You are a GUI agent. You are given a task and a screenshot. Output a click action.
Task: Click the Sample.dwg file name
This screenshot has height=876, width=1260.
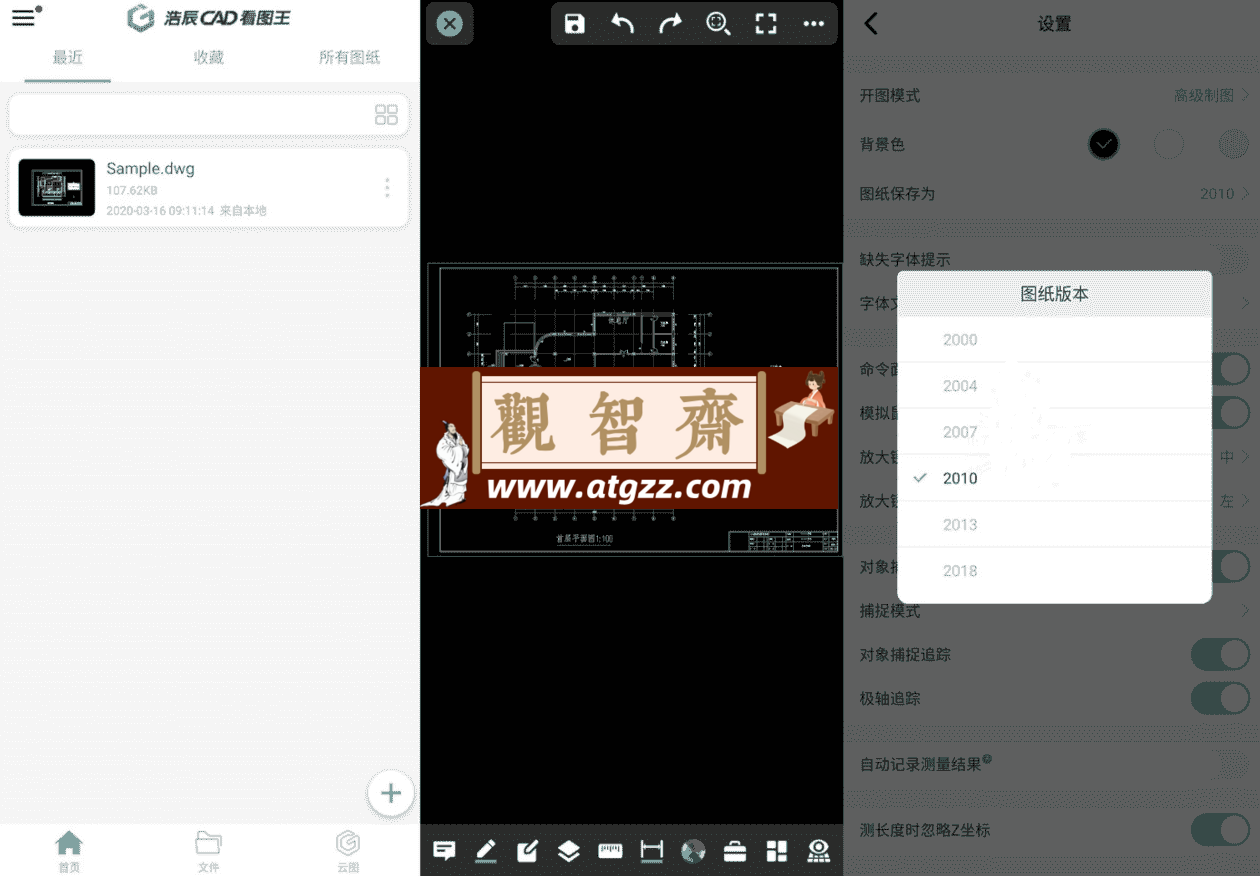(x=150, y=168)
